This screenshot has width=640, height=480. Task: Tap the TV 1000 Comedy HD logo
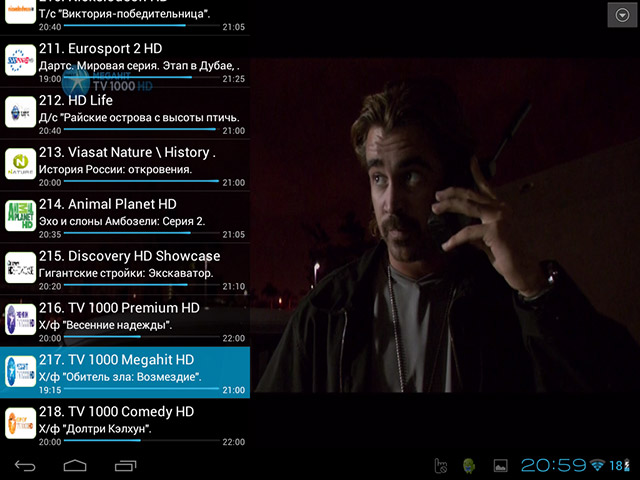(20, 423)
